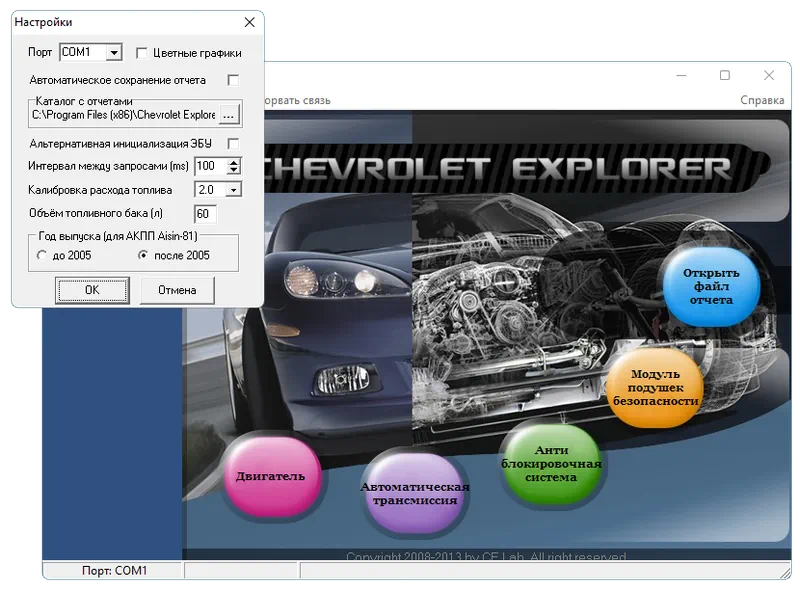Click the Интервал между запросами input field
Viewport: 800px width, 591px height.
(x=211, y=166)
